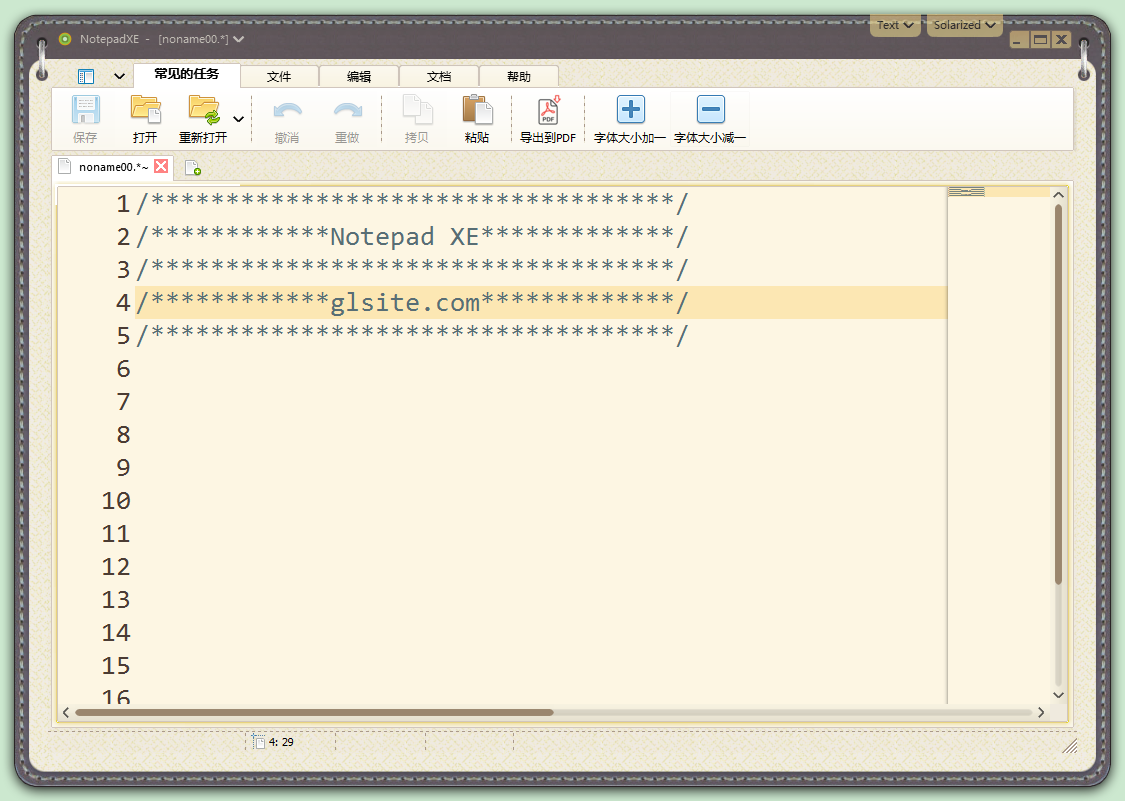The image size is (1125, 801).
Task: Click the Reopen (重新打开) icon
Action: pos(204,110)
